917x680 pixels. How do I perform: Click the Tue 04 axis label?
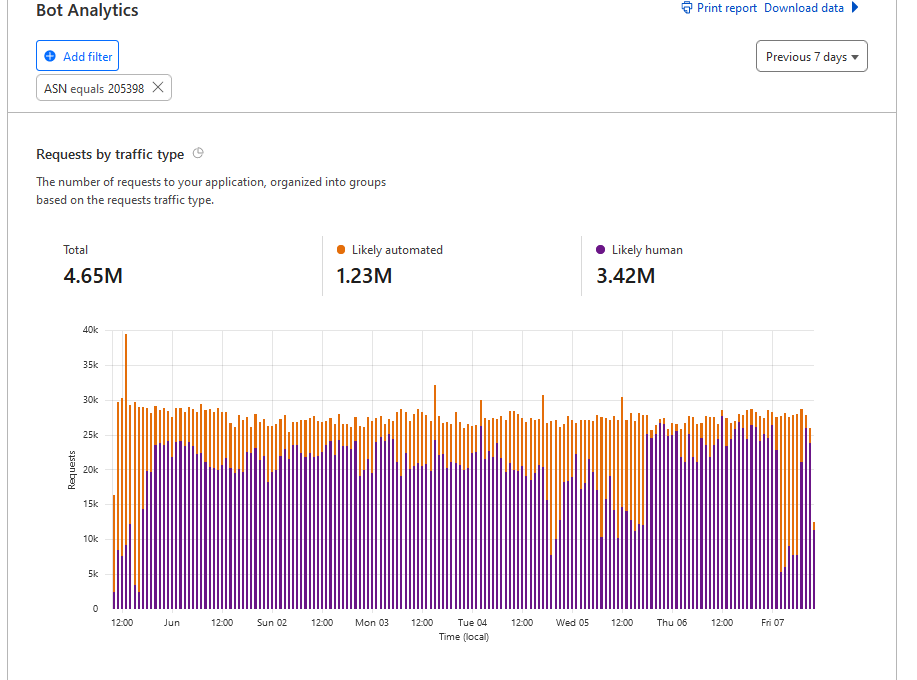click(472, 623)
